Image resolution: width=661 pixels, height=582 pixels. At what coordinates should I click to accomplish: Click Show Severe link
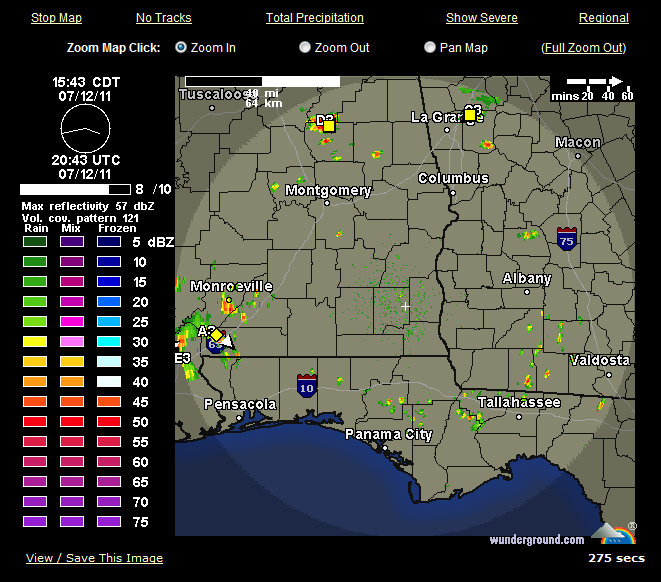pyautogui.click(x=481, y=18)
